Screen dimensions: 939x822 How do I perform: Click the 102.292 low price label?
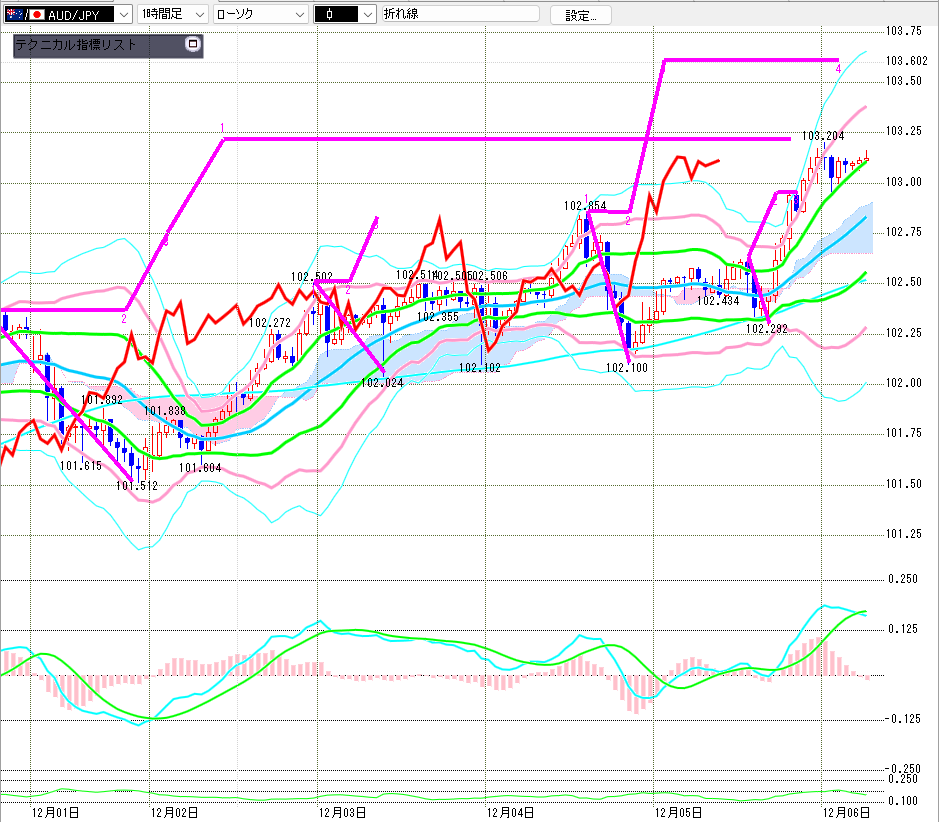click(x=767, y=328)
